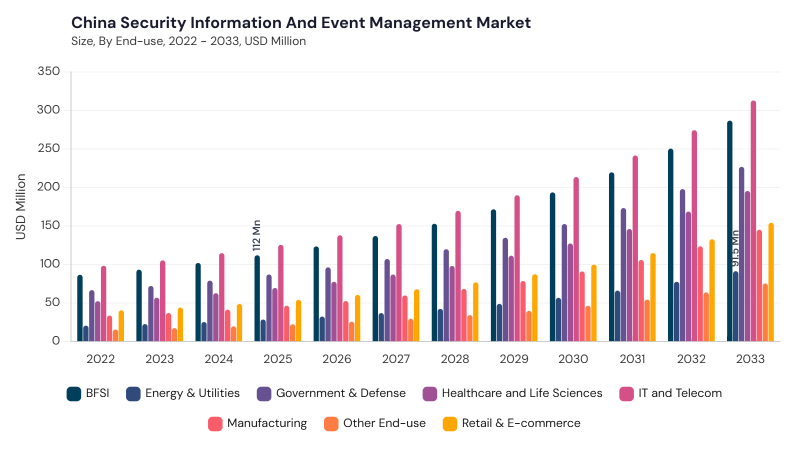Toggle the BFSI legend label
Image resolution: width=800 pixels, height=450 pixels.
(x=97, y=393)
